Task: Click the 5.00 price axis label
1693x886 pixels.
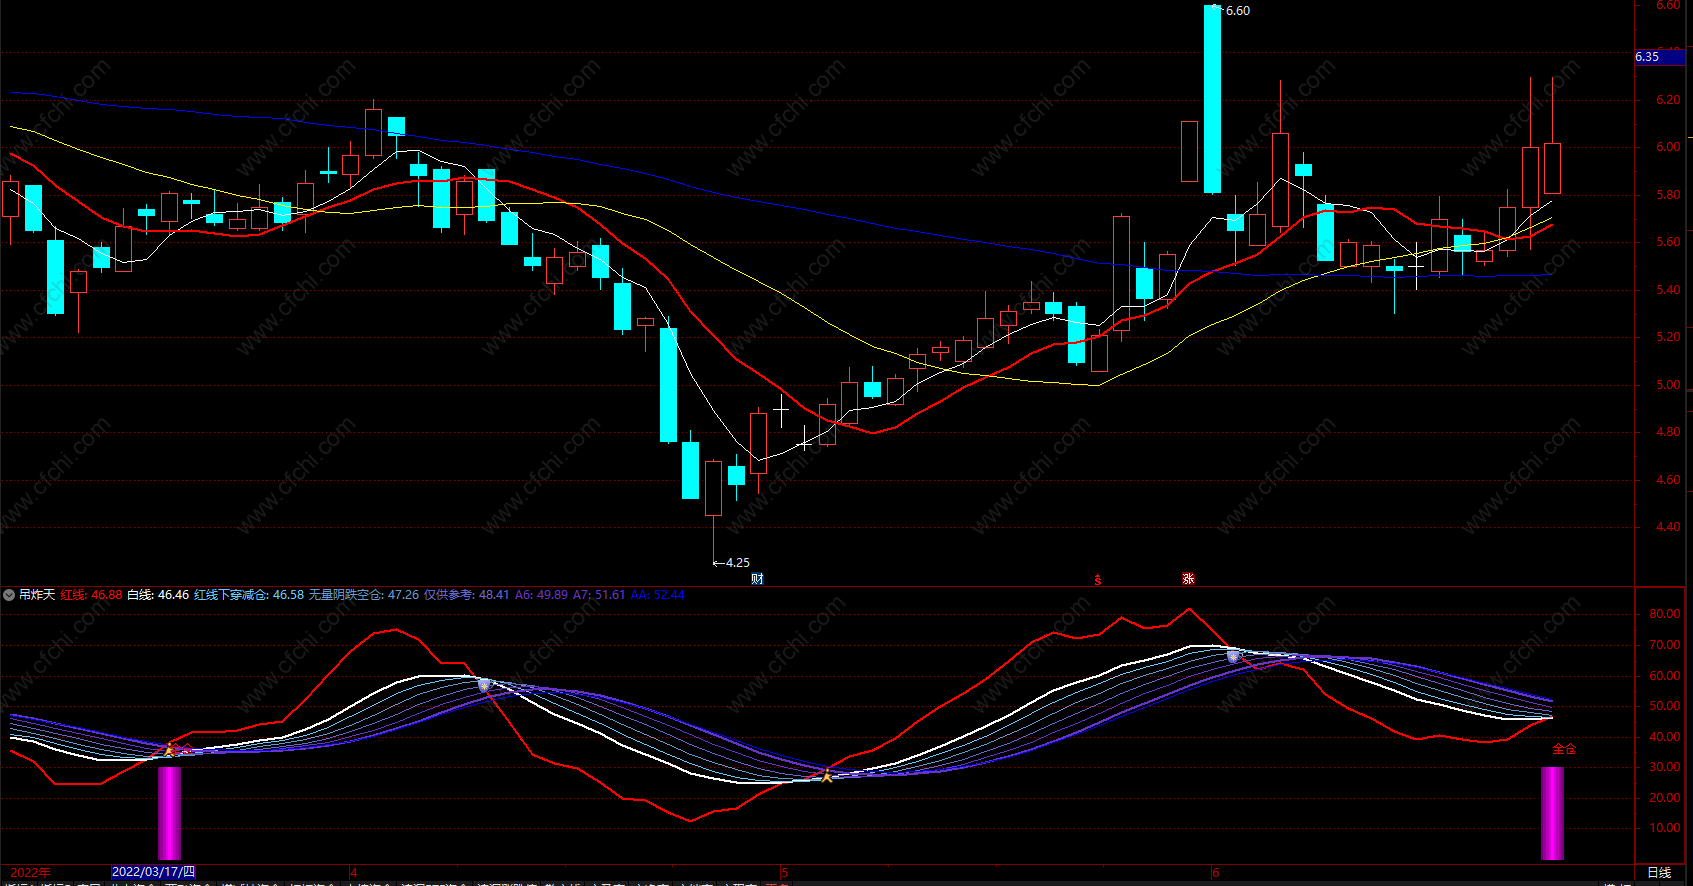Action: coord(1668,385)
